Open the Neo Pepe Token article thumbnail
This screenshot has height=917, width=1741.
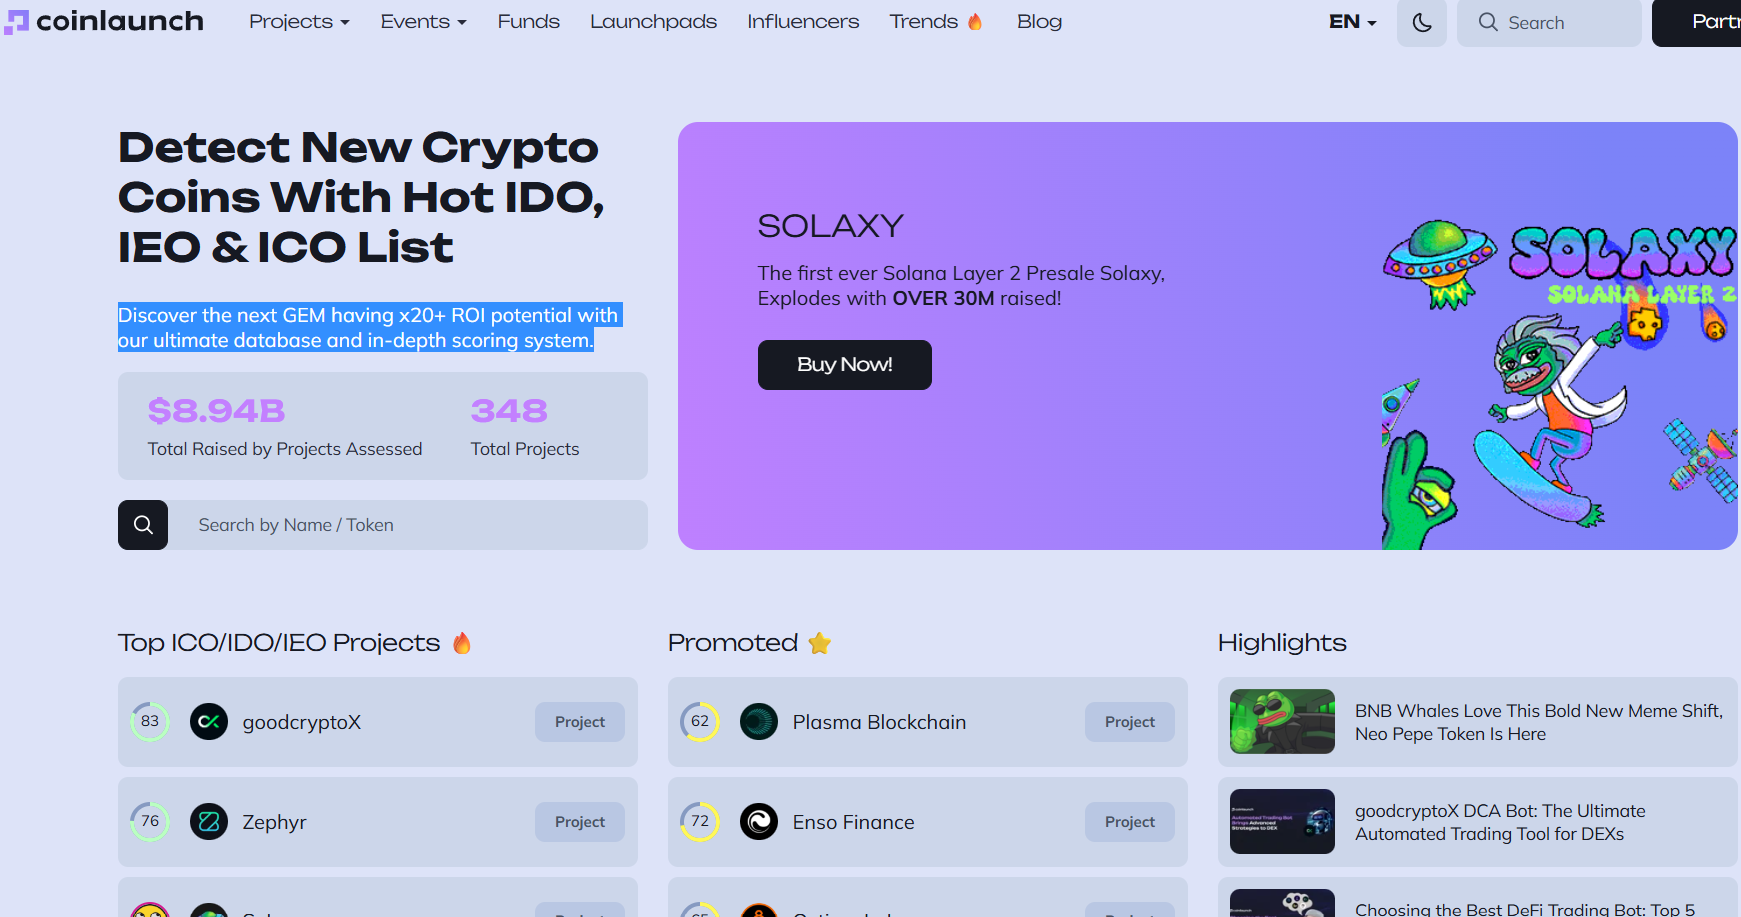pyautogui.click(x=1282, y=722)
